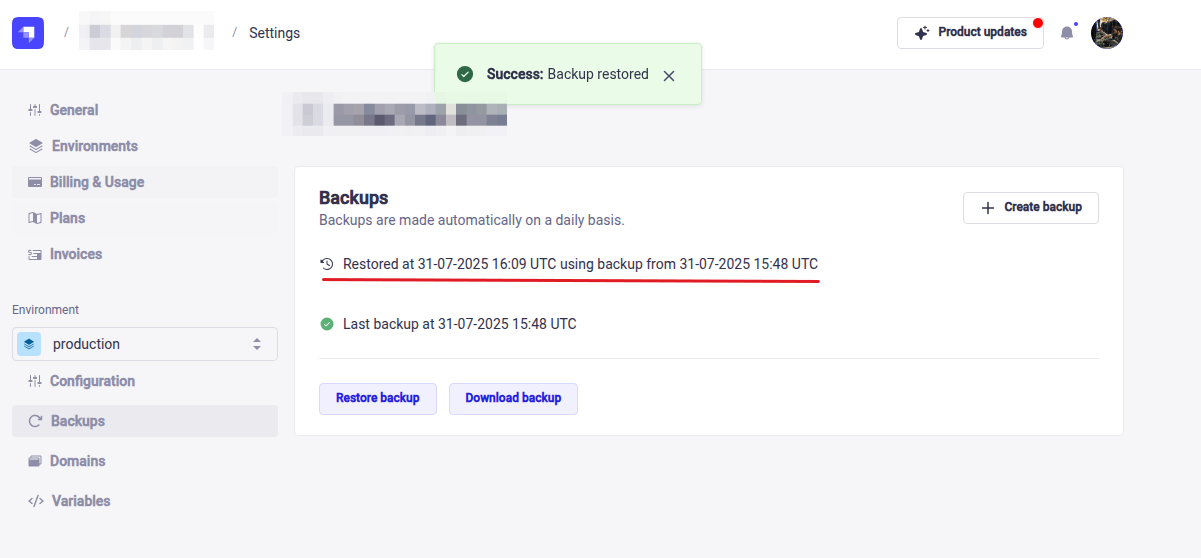This screenshot has height=558, width=1201.
Task: Click the Product updates button
Action: [969, 33]
